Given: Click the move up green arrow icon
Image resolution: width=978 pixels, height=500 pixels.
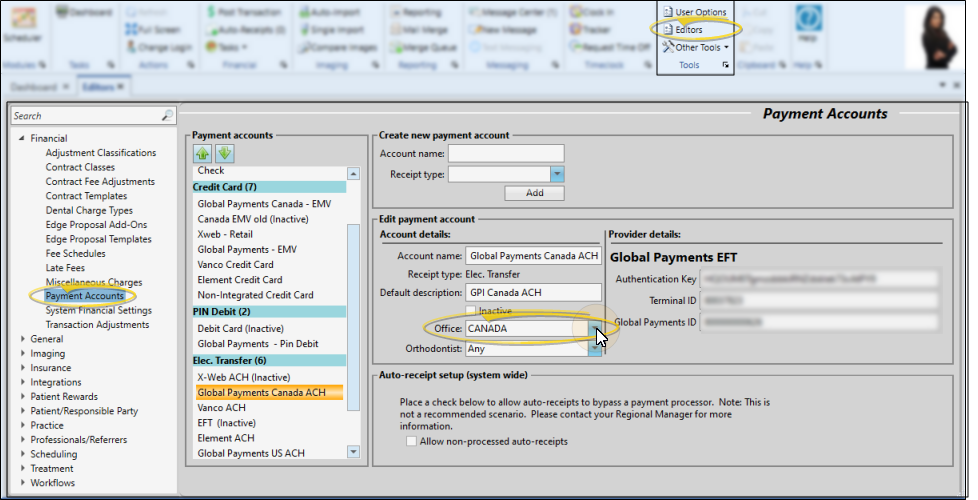Looking at the screenshot, I should [x=202, y=153].
